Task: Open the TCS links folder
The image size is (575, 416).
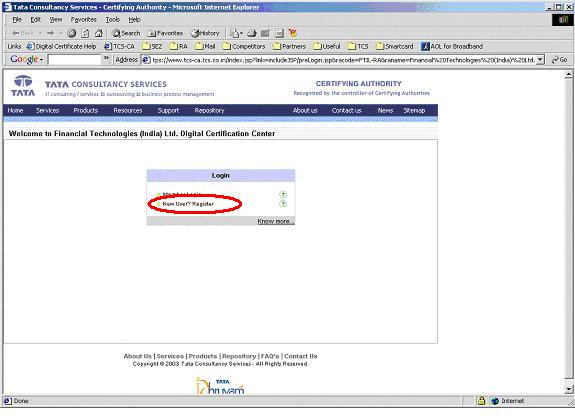Action: tap(358, 46)
